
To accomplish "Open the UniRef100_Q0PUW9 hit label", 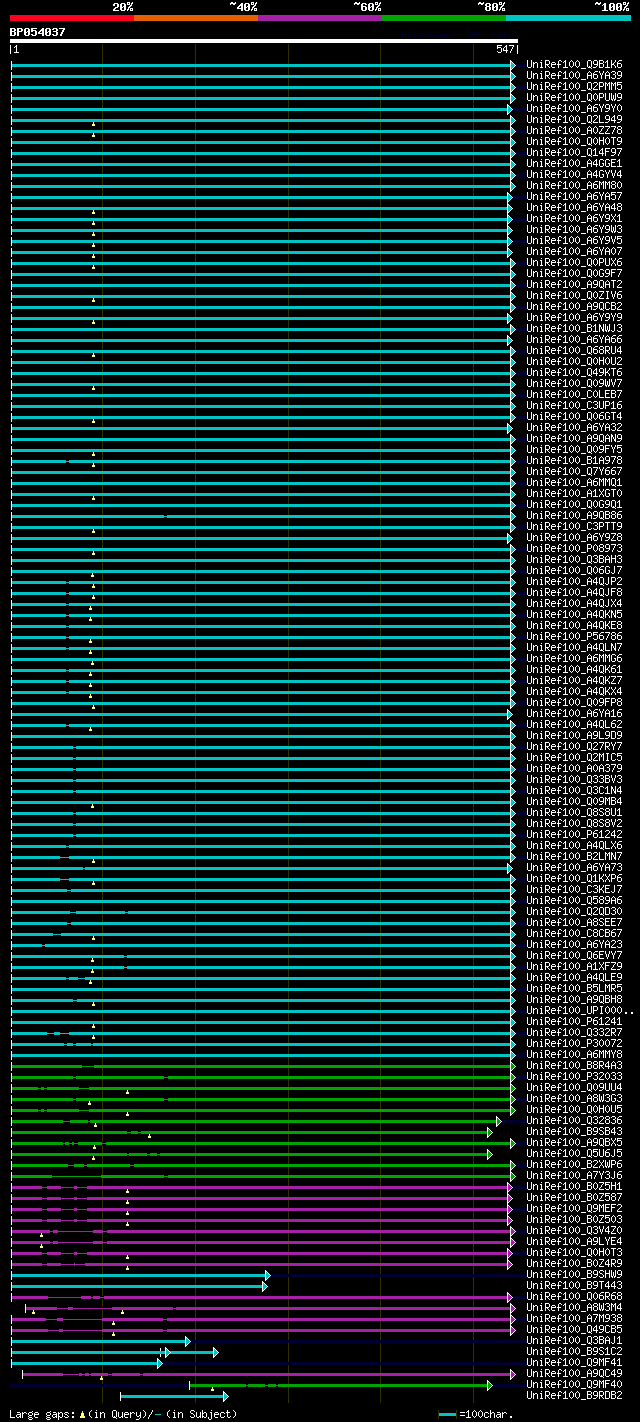I will (574, 97).
